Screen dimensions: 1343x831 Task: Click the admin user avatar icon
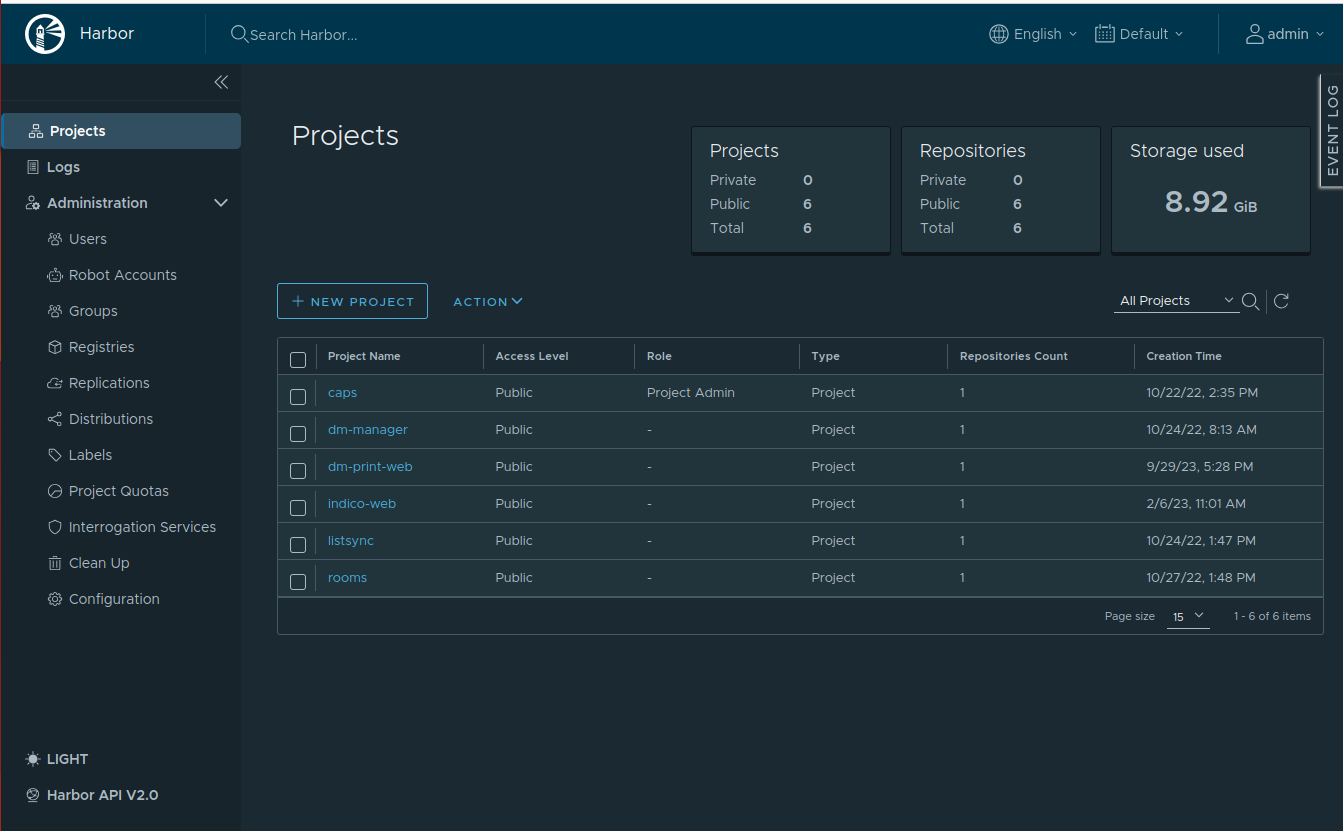1255,34
